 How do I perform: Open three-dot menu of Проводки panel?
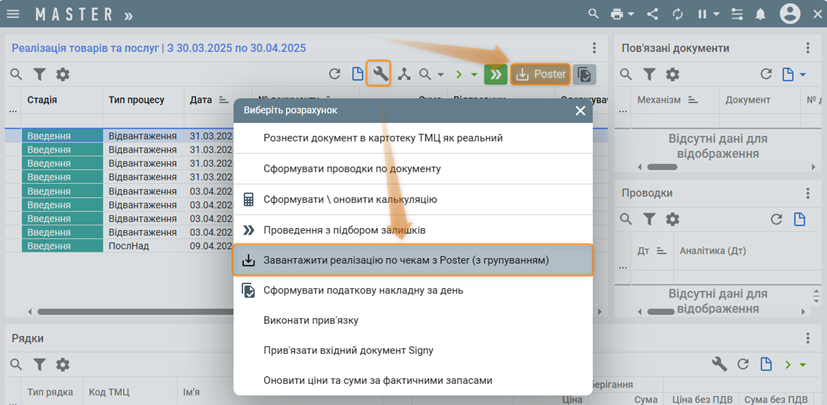click(807, 194)
